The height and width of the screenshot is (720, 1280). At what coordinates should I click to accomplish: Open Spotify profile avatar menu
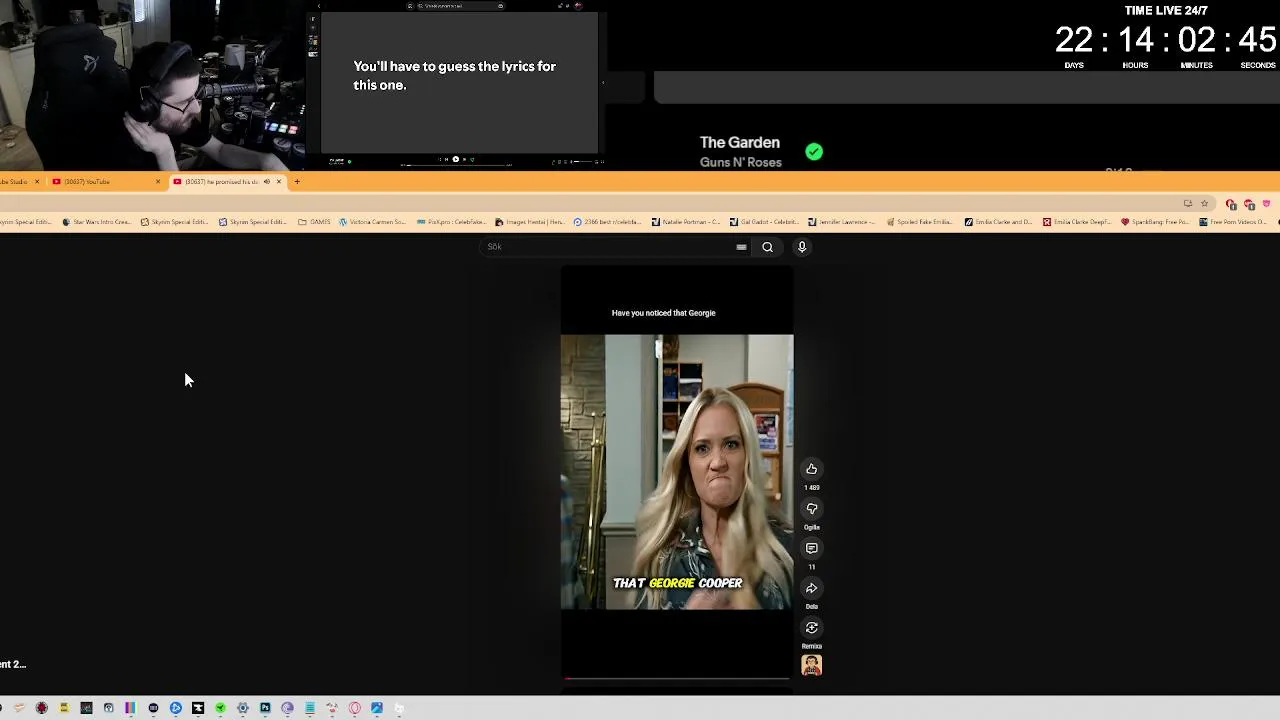pyautogui.click(x=579, y=6)
